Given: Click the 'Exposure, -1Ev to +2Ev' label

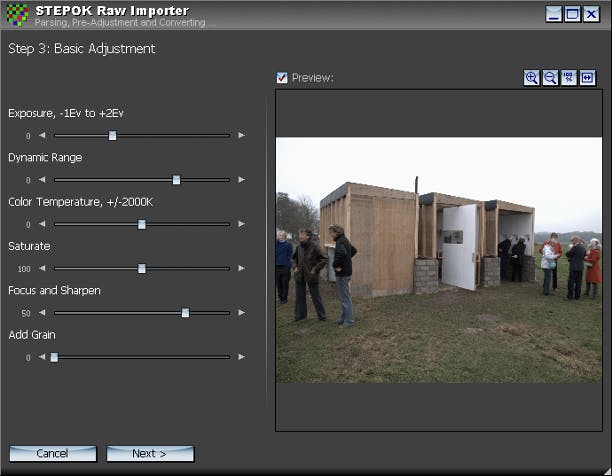Looking at the screenshot, I should 66,114.
